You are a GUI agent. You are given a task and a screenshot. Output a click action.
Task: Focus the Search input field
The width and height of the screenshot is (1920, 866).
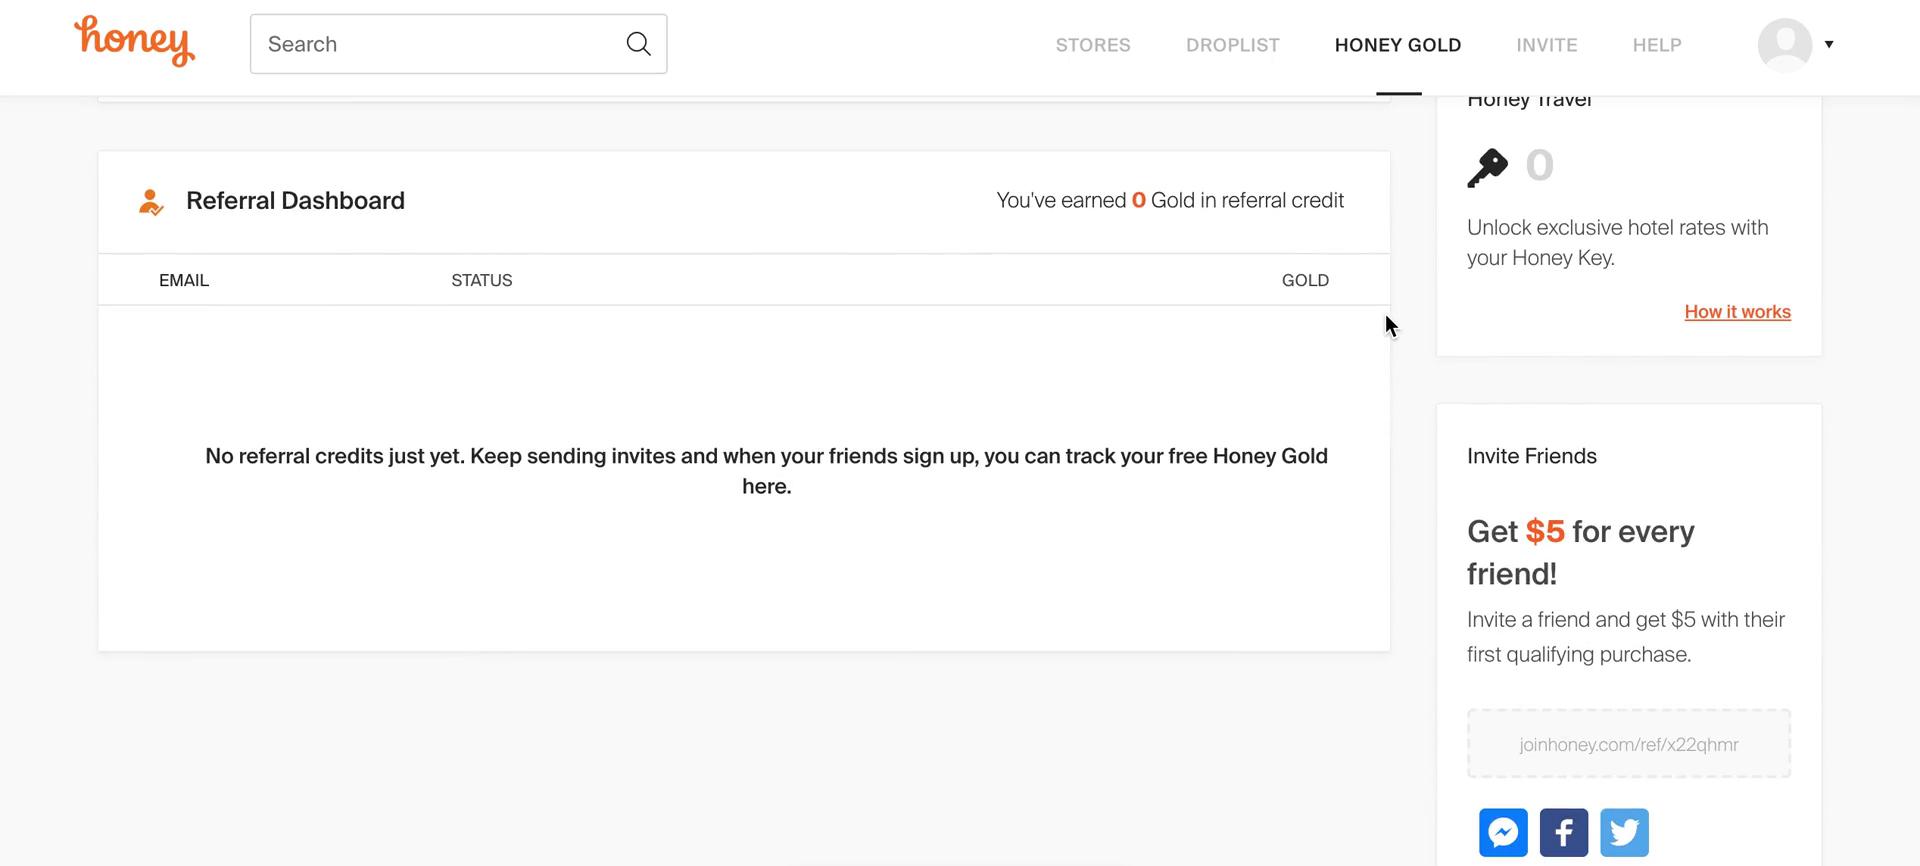coord(458,44)
